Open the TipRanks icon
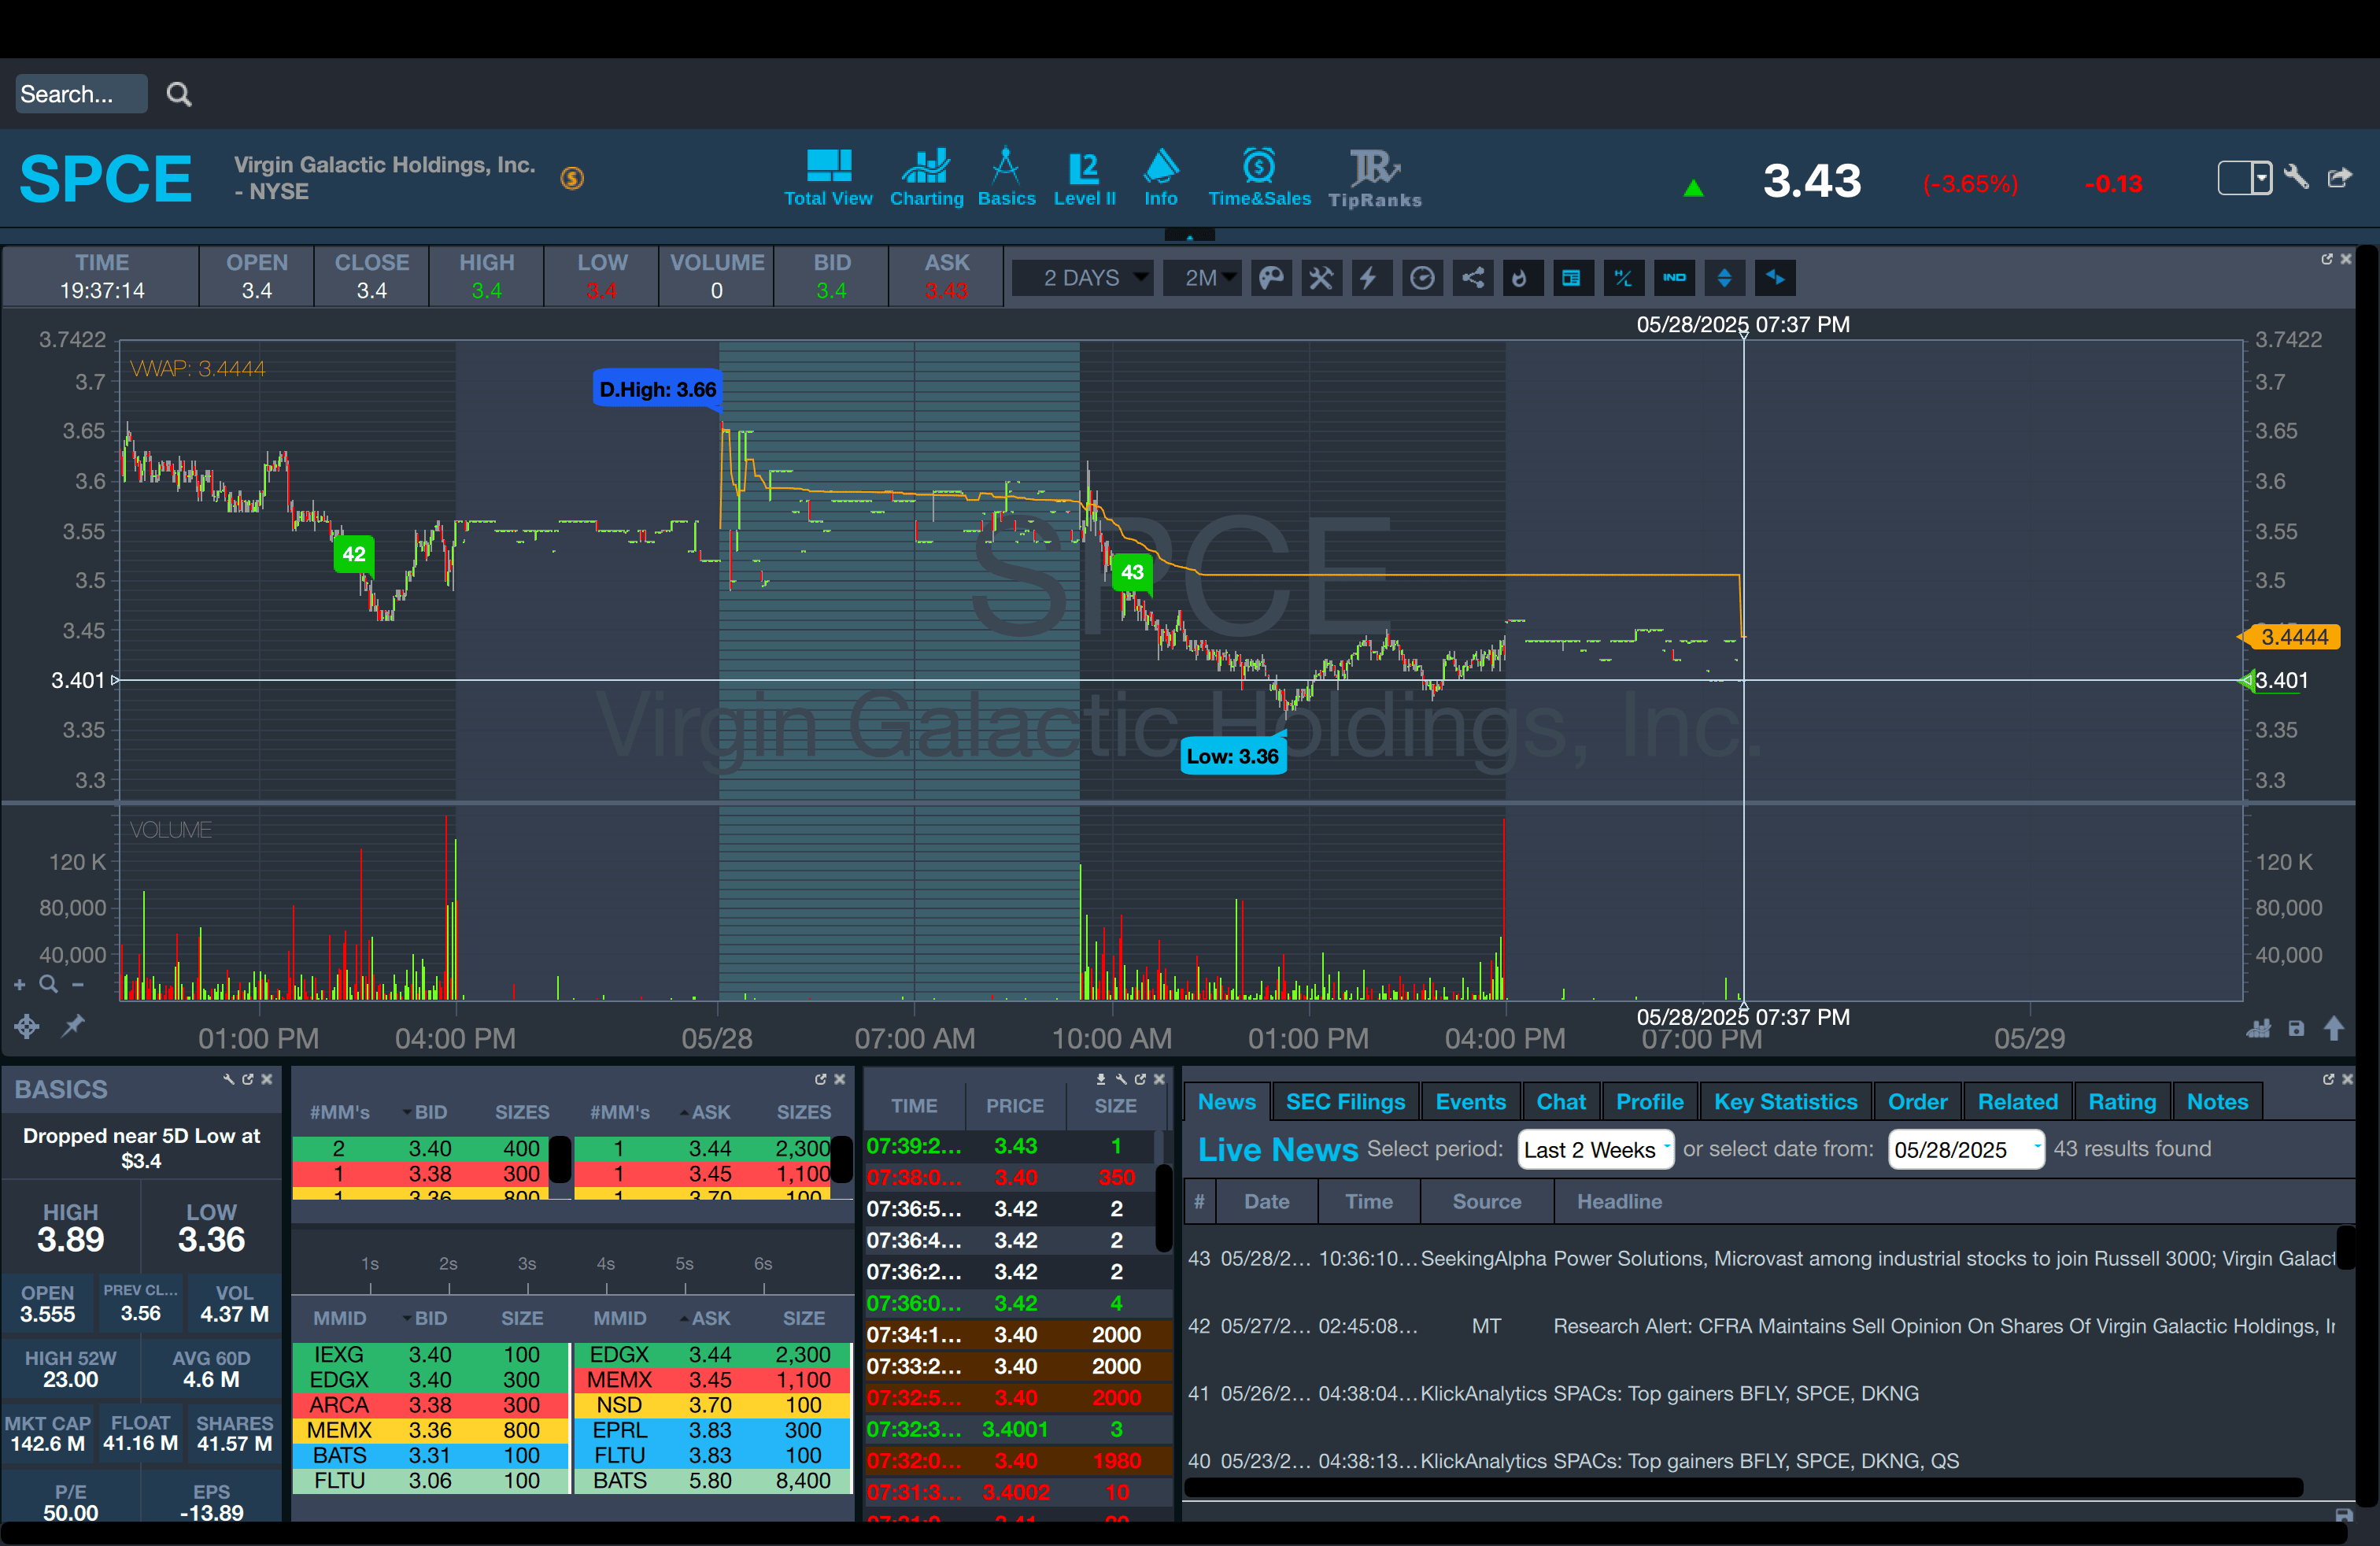The image size is (2380, 1546). click(x=1374, y=178)
